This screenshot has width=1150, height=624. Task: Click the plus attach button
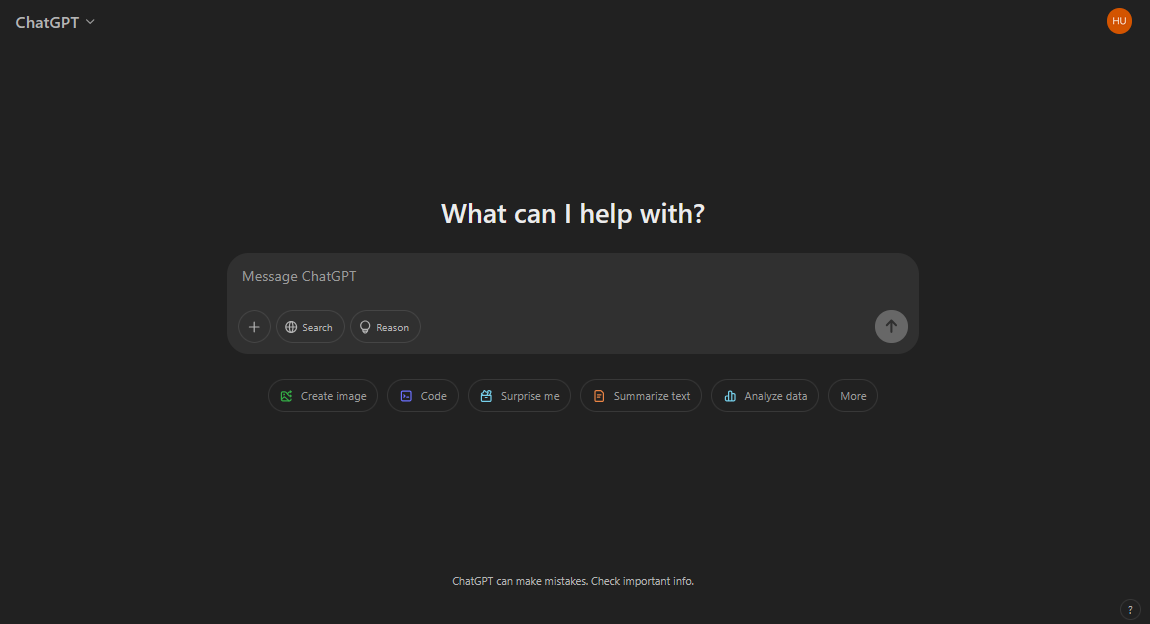pyautogui.click(x=254, y=327)
